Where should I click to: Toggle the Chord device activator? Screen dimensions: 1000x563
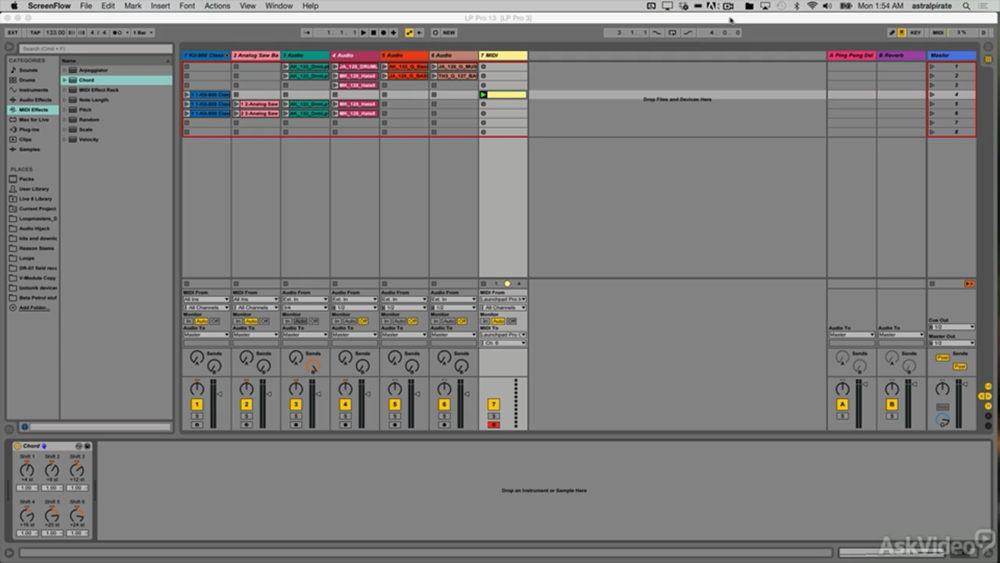click(x=17, y=446)
